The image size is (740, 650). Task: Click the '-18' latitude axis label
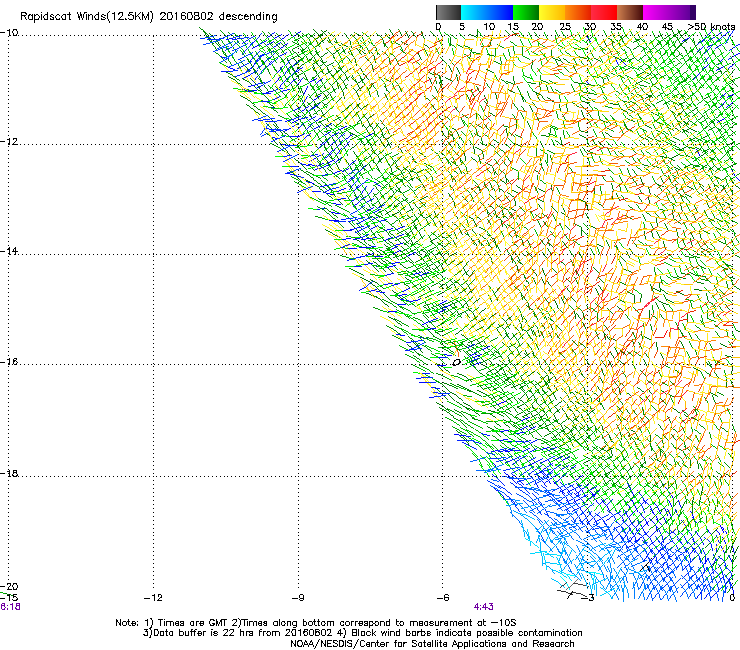9,473
